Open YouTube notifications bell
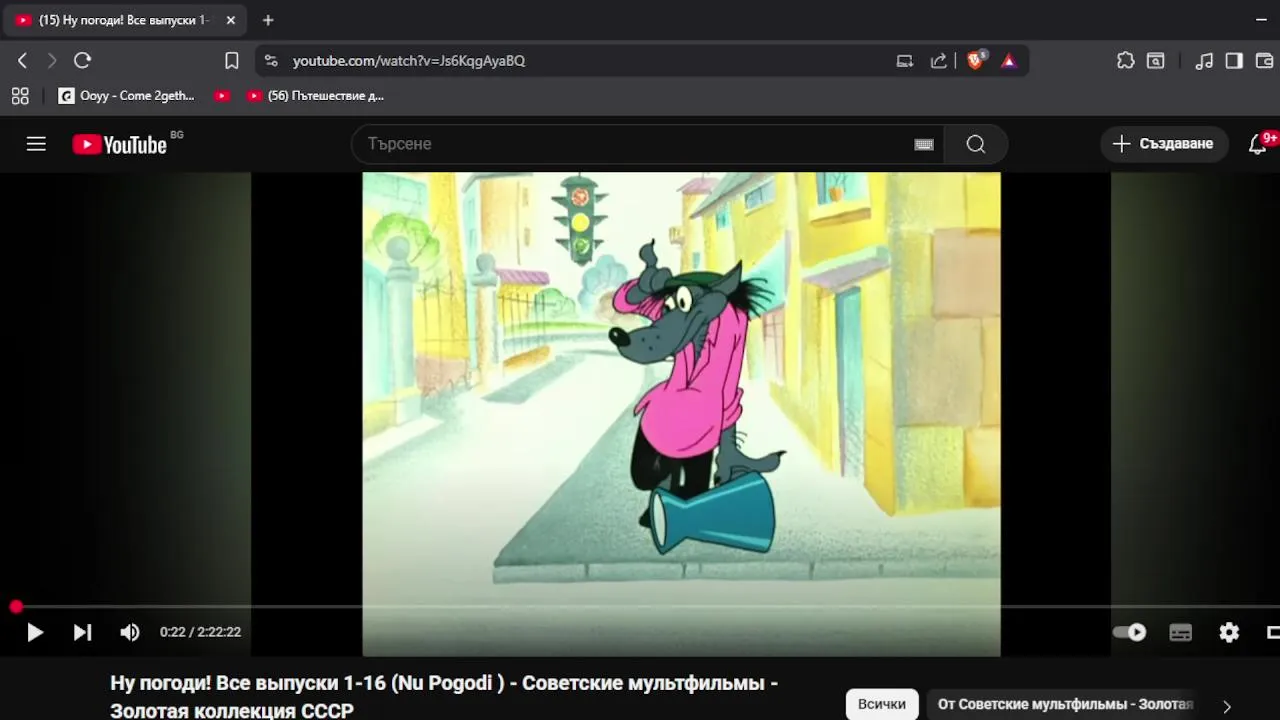This screenshot has width=1280, height=720. point(1258,144)
